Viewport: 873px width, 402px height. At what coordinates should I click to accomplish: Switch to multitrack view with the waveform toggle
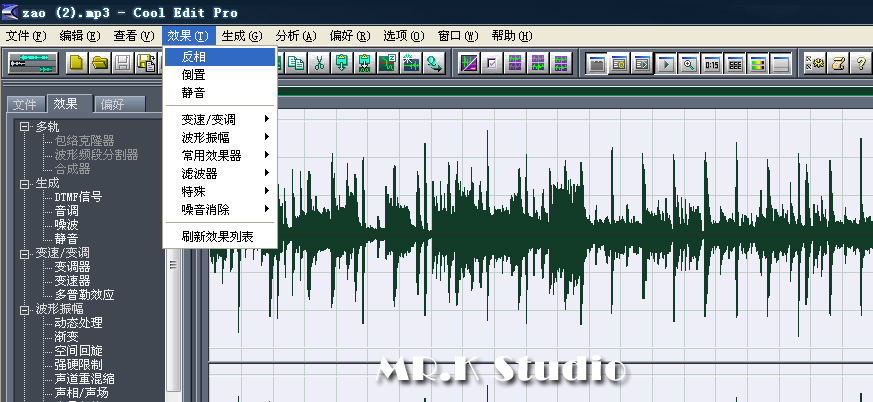[x=33, y=63]
